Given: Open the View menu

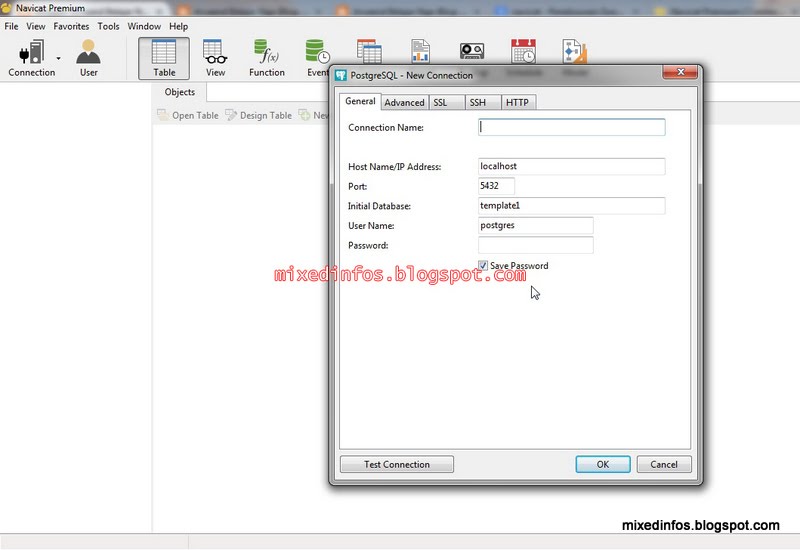Looking at the screenshot, I should coord(36,26).
